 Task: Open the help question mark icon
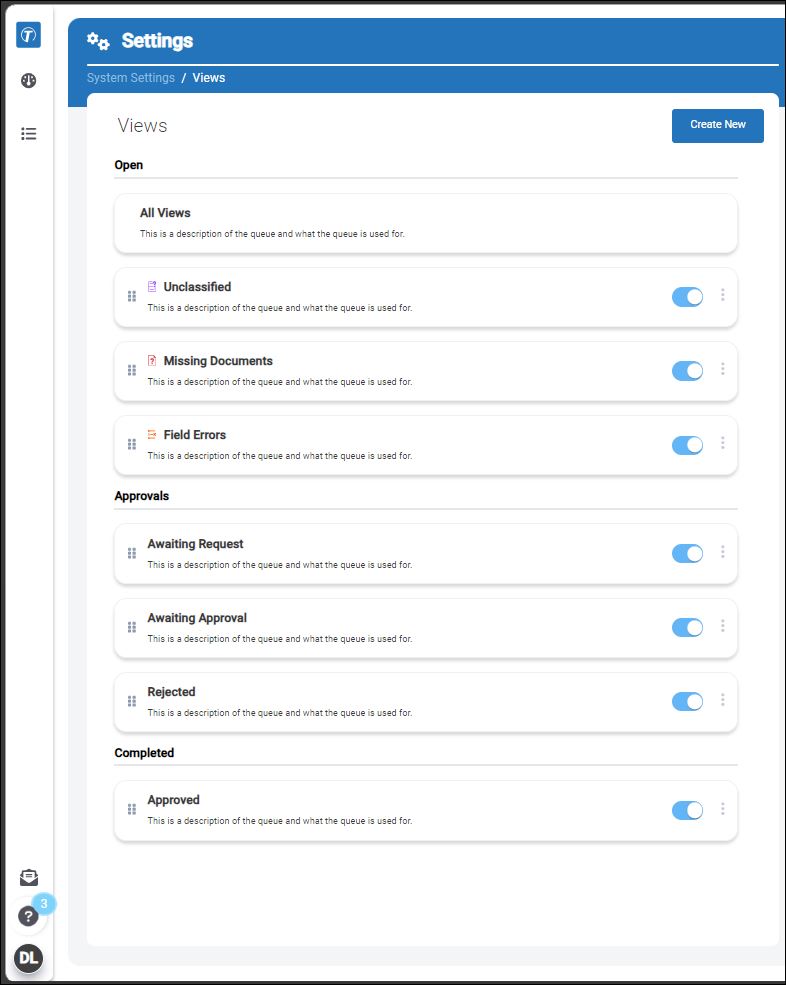coord(28,917)
